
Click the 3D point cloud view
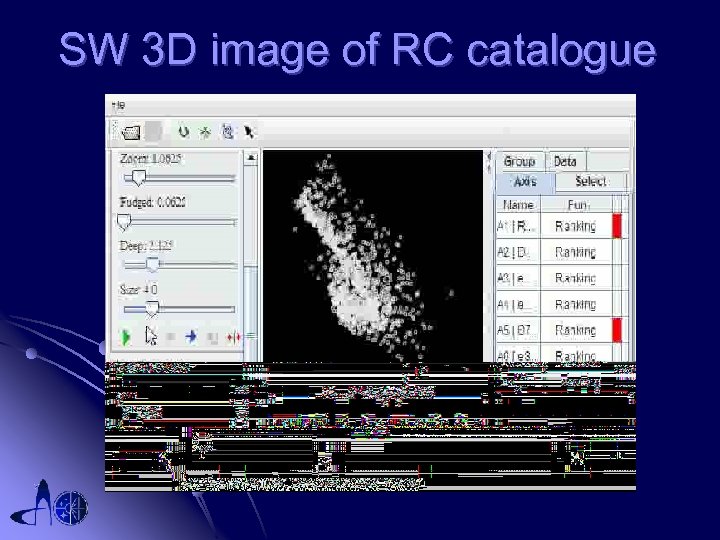click(372, 256)
